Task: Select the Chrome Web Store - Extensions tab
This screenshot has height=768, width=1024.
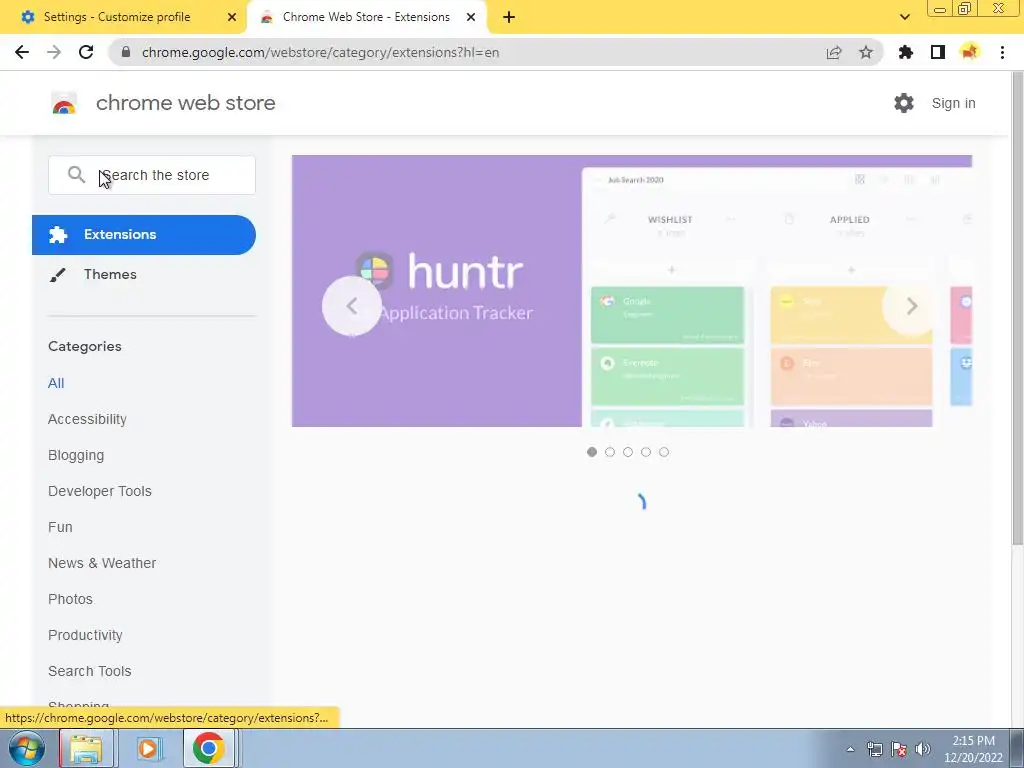Action: coord(366,17)
